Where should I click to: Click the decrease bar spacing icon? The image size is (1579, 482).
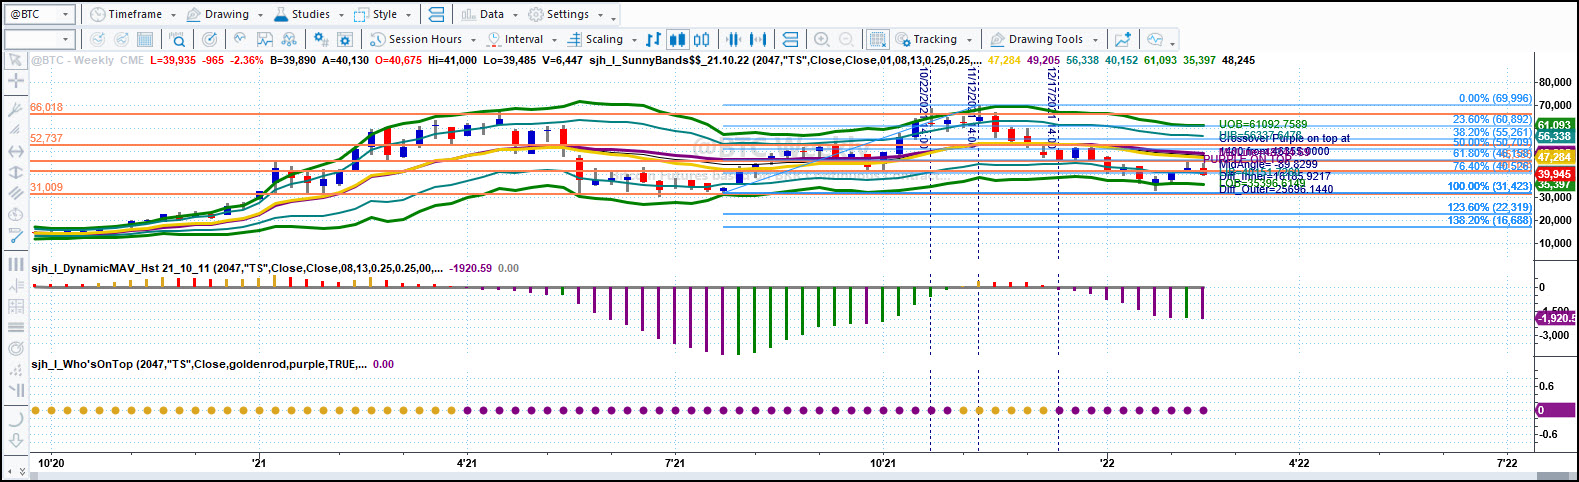pos(734,39)
